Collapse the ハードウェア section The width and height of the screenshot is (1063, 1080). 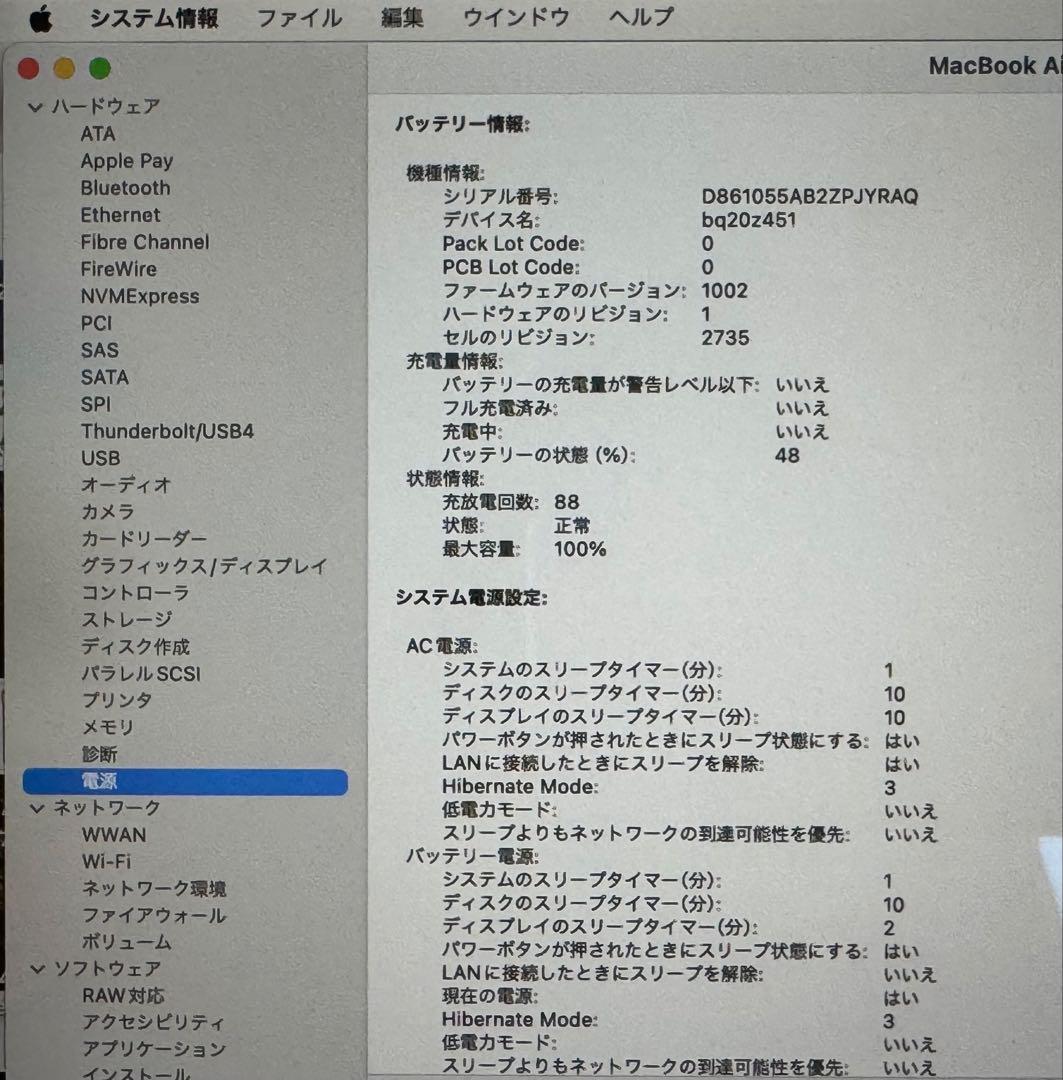click(x=36, y=107)
